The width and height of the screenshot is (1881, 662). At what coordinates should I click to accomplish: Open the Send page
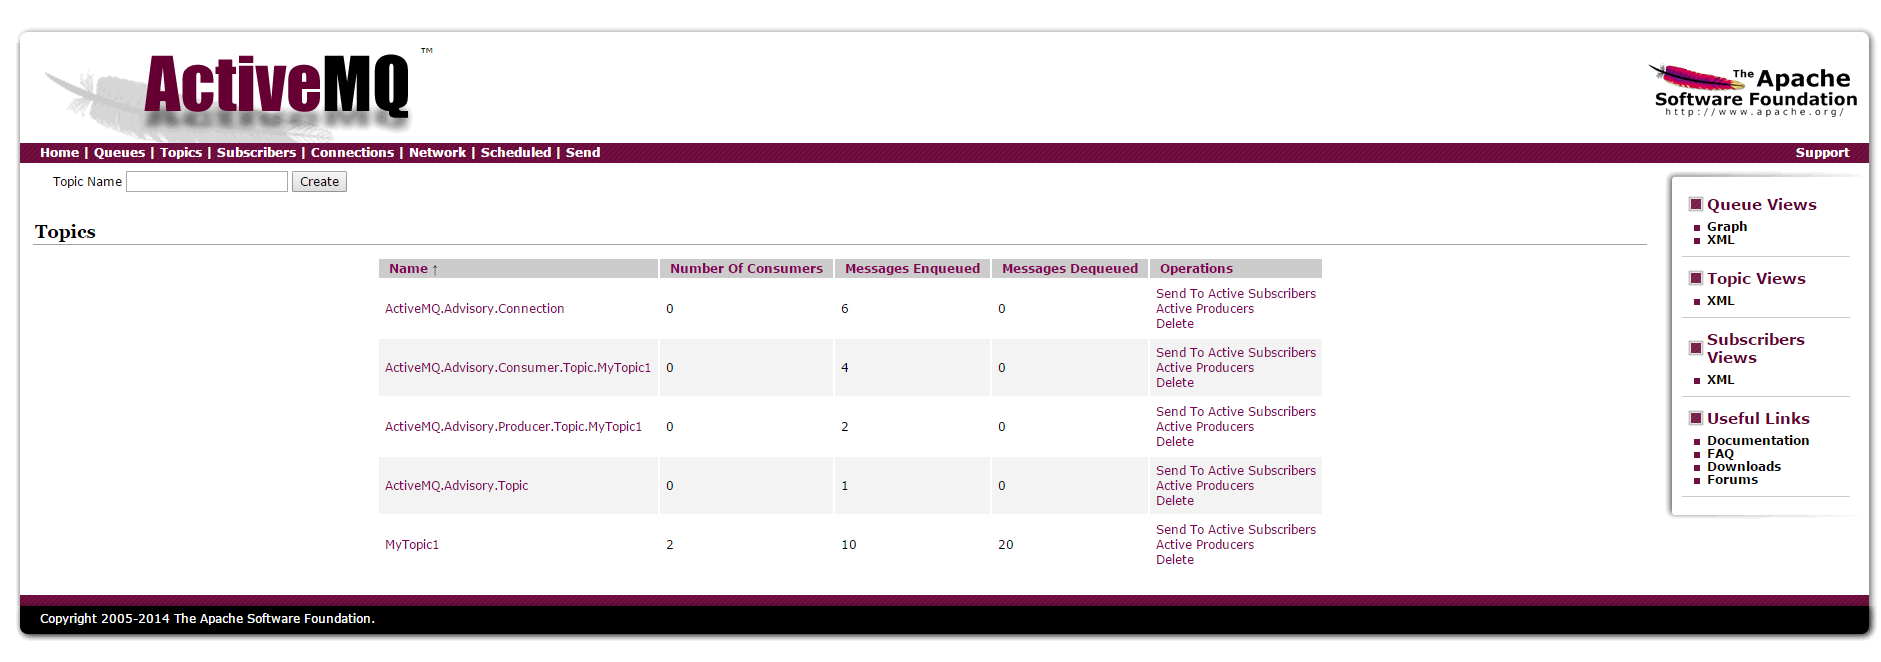click(x=583, y=153)
